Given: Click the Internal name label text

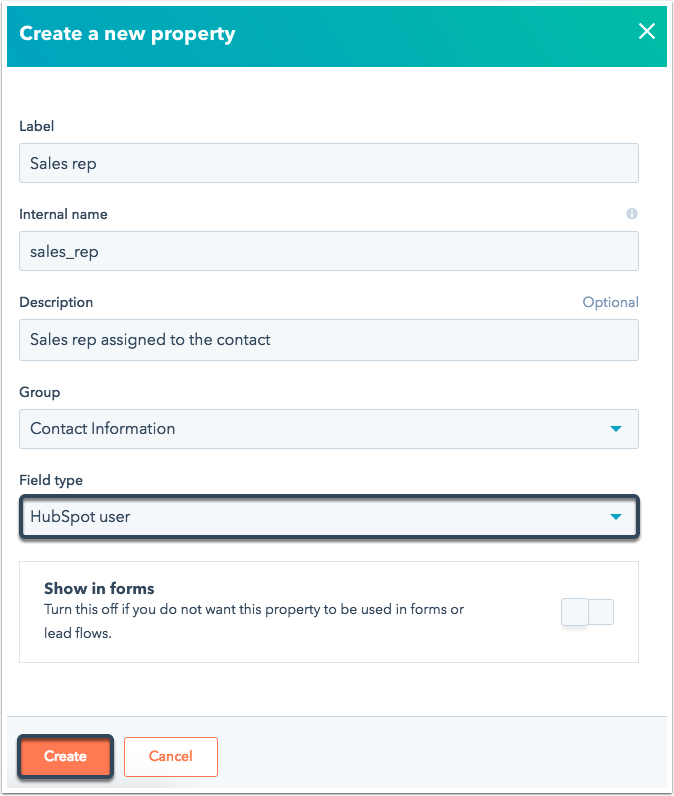Looking at the screenshot, I should click(63, 214).
